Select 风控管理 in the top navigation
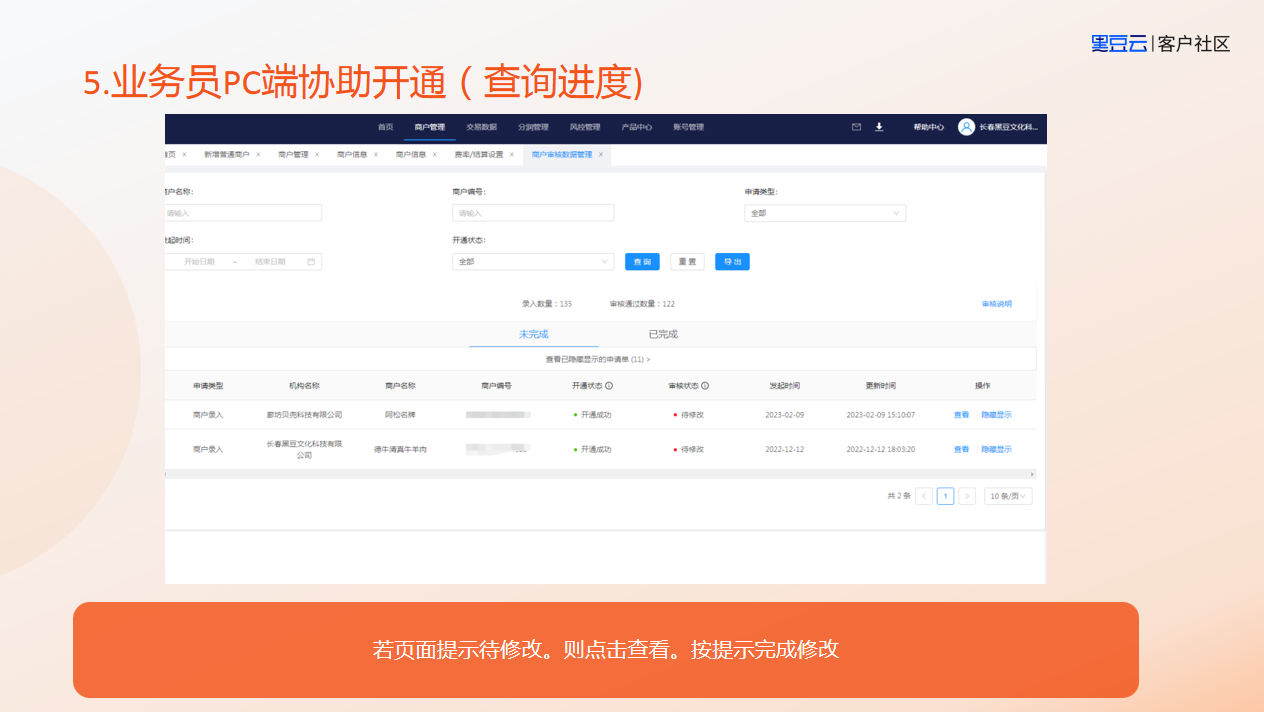The image size is (1264, 712). pyautogui.click(x=585, y=127)
